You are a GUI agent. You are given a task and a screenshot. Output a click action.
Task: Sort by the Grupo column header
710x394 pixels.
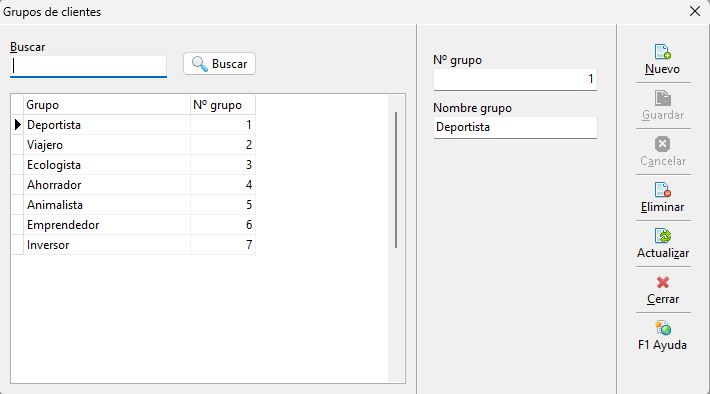(x=107, y=105)
